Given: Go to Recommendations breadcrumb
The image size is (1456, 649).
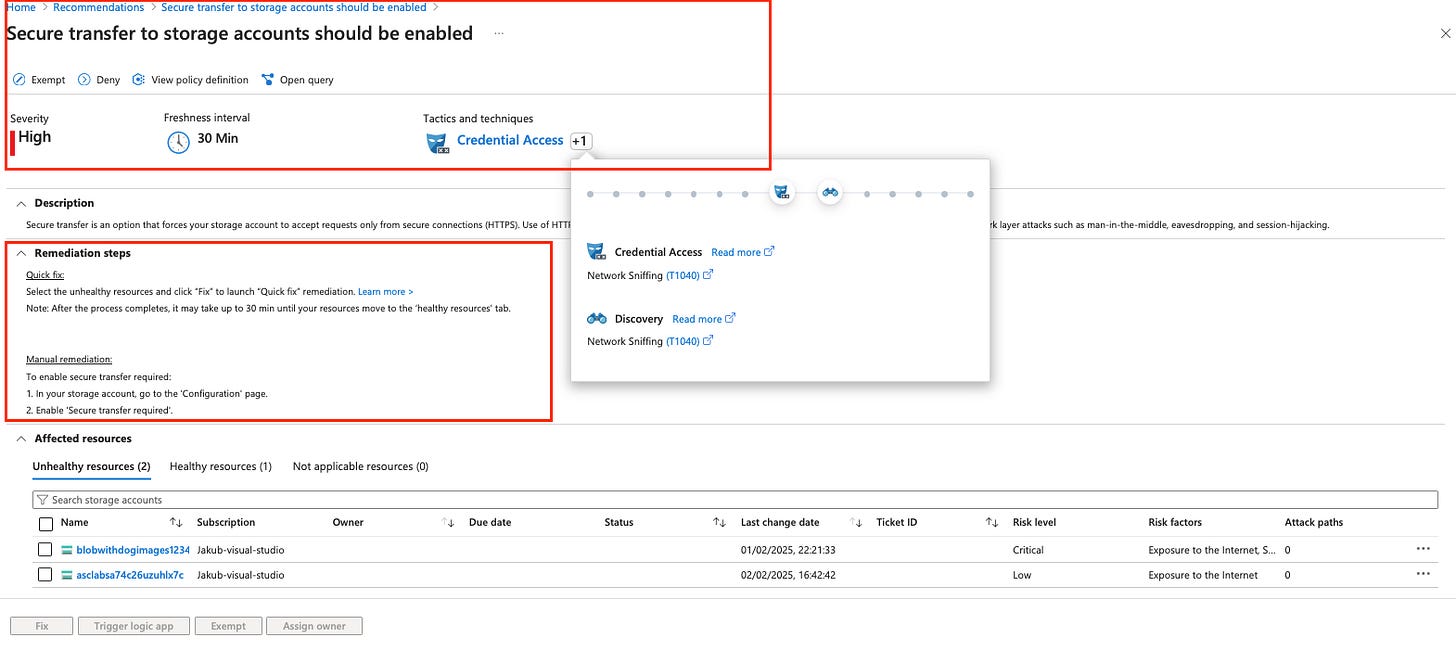Looking at the screenshot, I should [99, 7].
